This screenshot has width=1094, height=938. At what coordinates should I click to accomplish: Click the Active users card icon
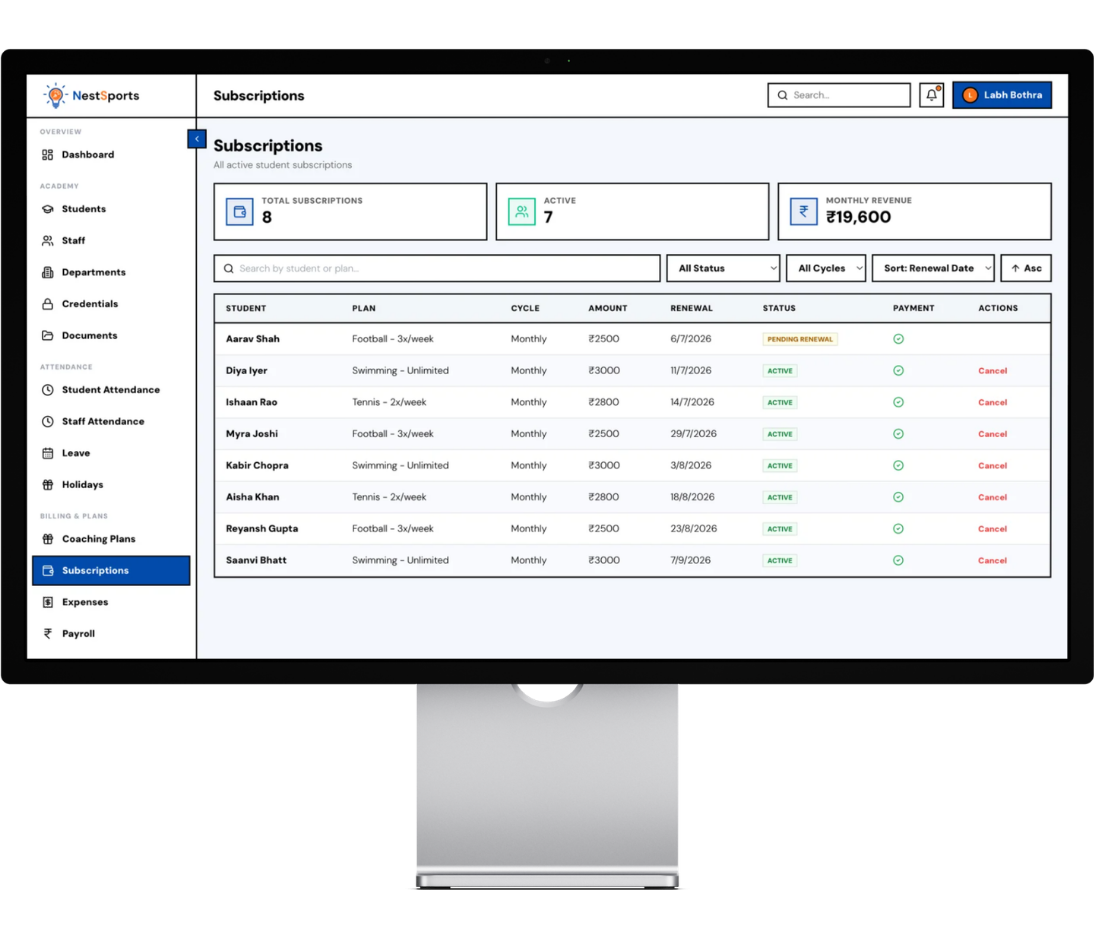point(521,211)
